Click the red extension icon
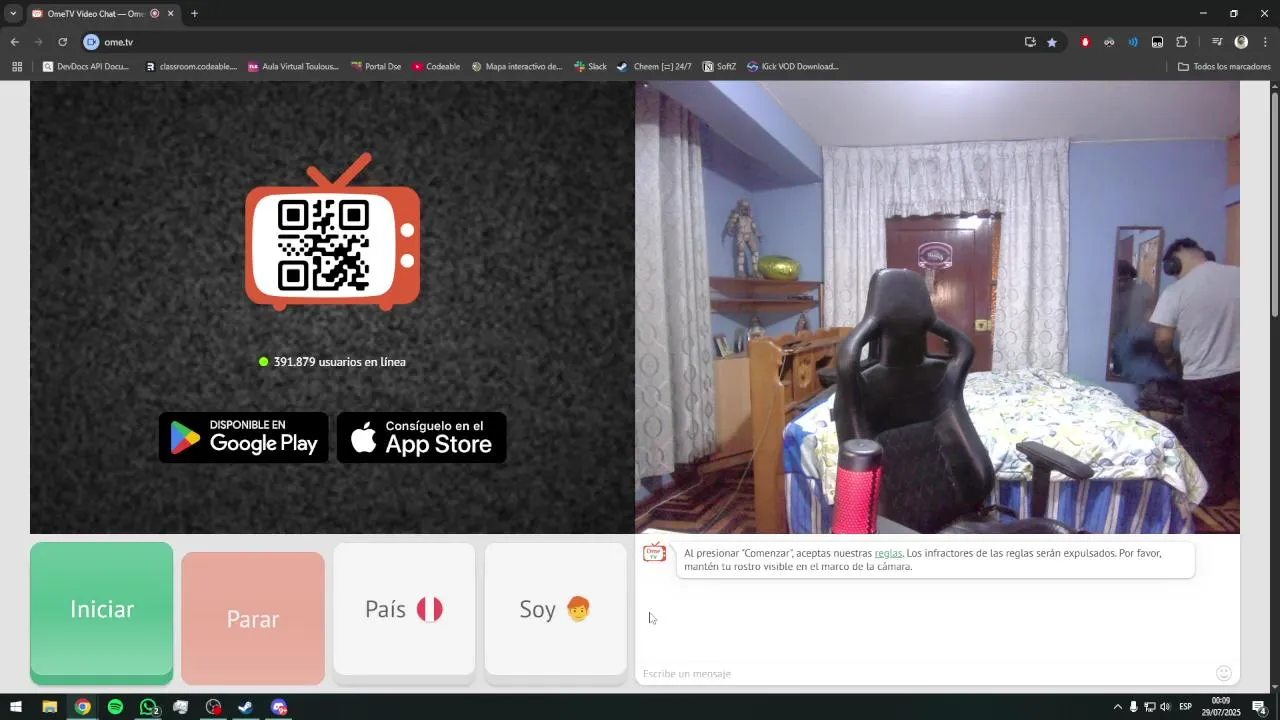Viewport: 1280px width, 720px height. pyautogui.click(x=1085, y=42)
